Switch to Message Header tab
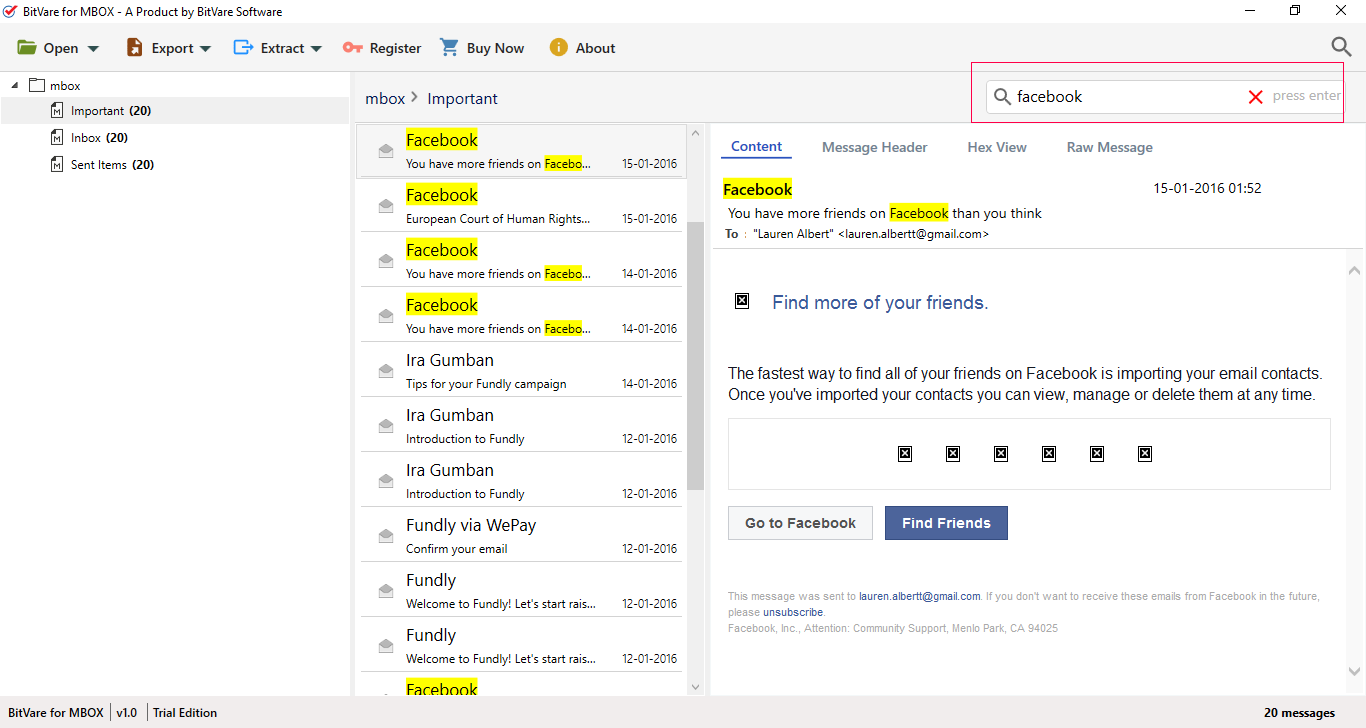Viewport: 1366px width, 728px height. click(874, 147)
